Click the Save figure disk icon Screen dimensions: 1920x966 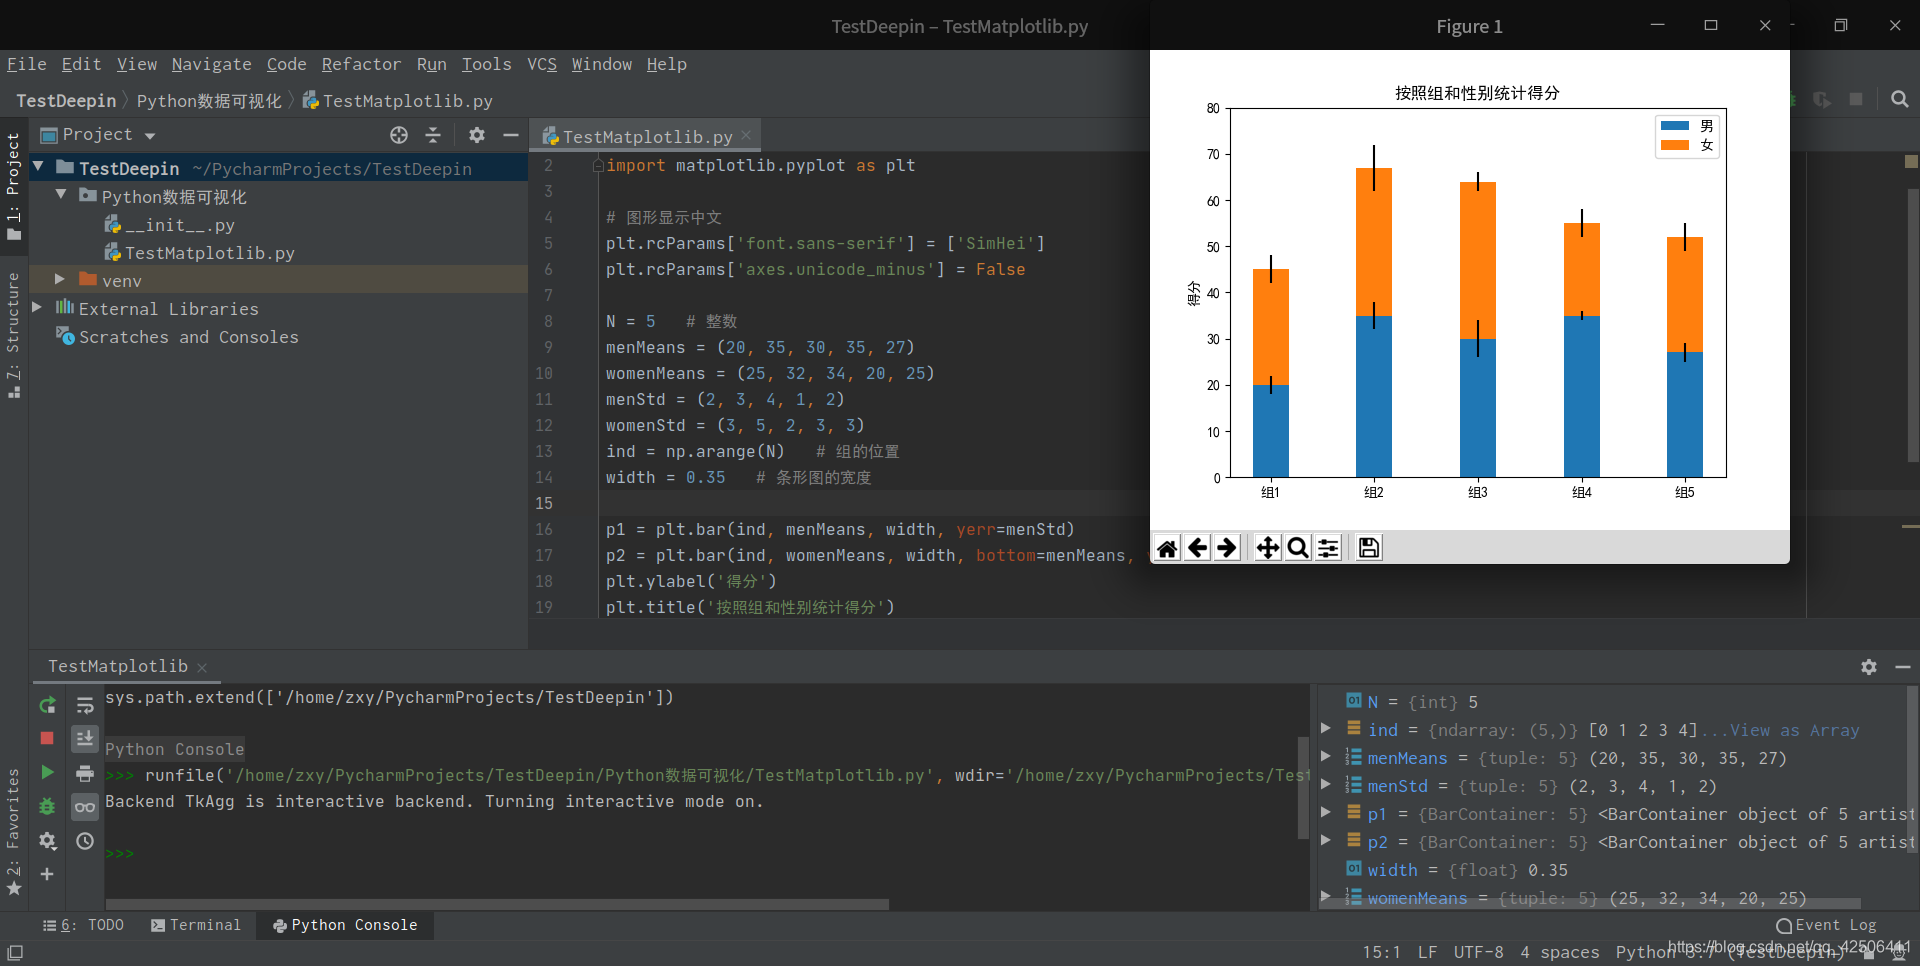click(x=1369, y=548)
